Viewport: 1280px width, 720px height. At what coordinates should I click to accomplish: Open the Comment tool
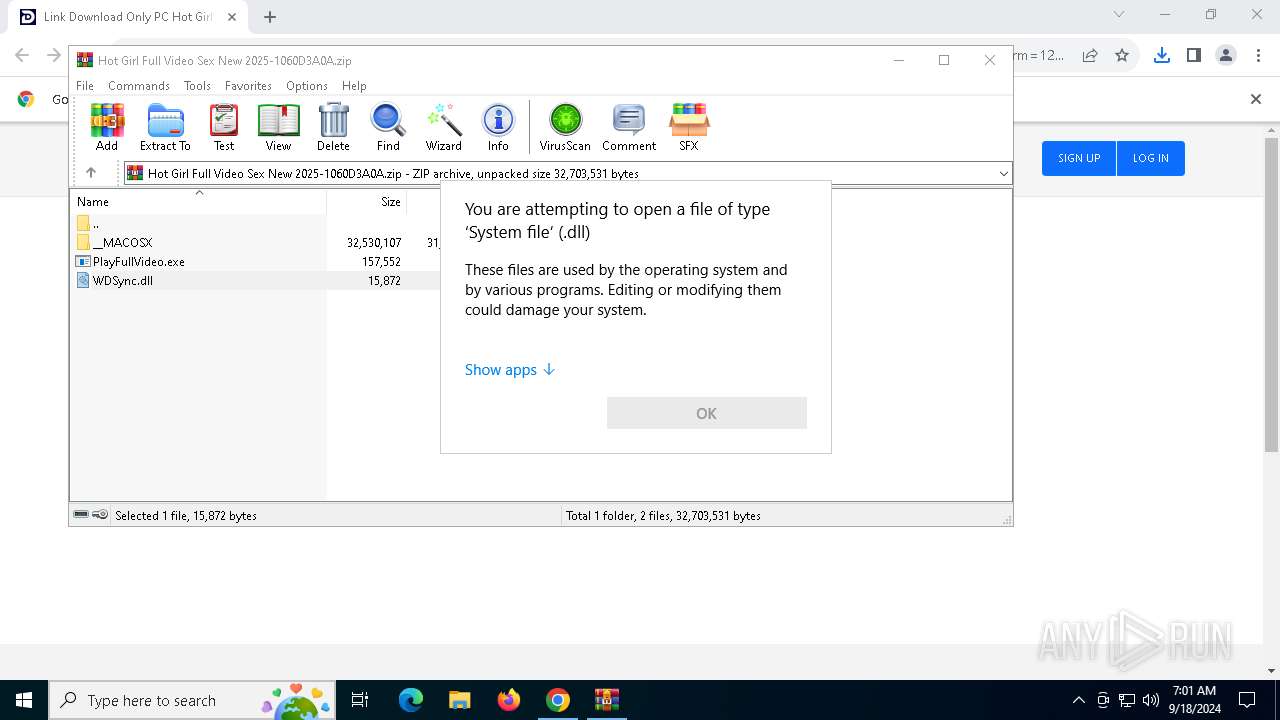629,127
